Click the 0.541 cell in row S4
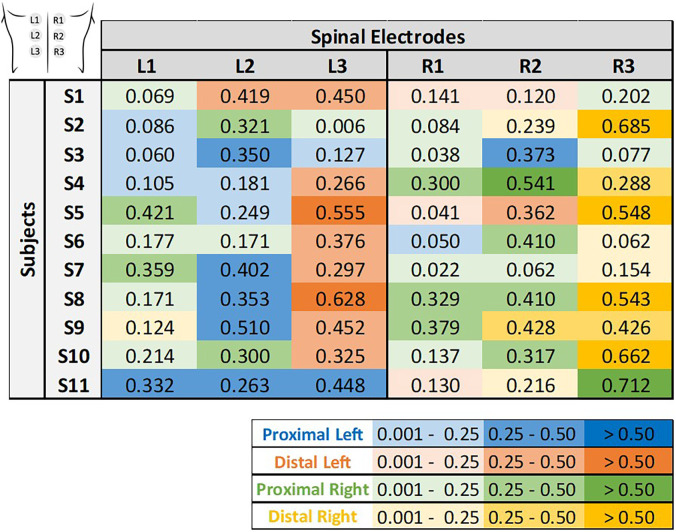The image size is (676, 532). click(529, 183)
